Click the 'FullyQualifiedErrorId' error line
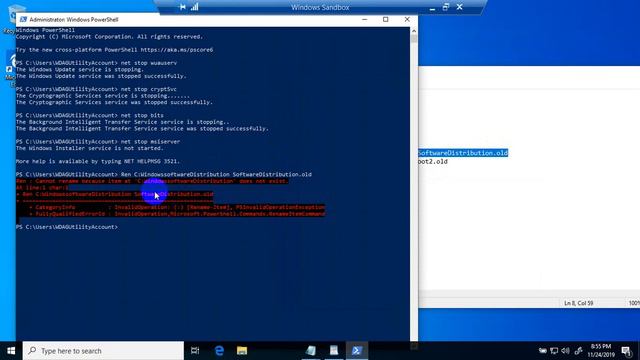Viewport: 640px width, 360px height. coord(177,214)
